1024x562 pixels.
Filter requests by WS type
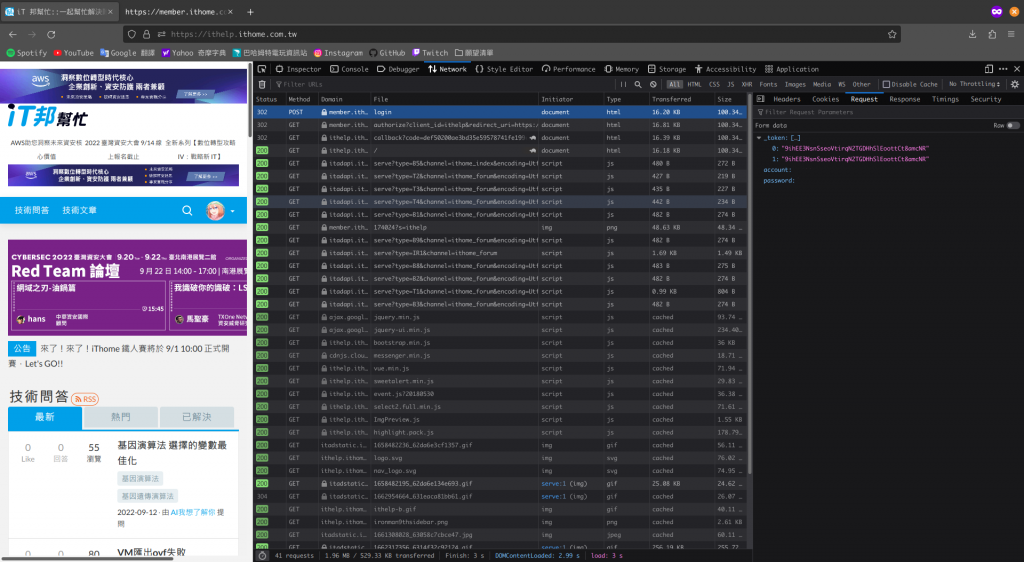[x=842, y=84]
